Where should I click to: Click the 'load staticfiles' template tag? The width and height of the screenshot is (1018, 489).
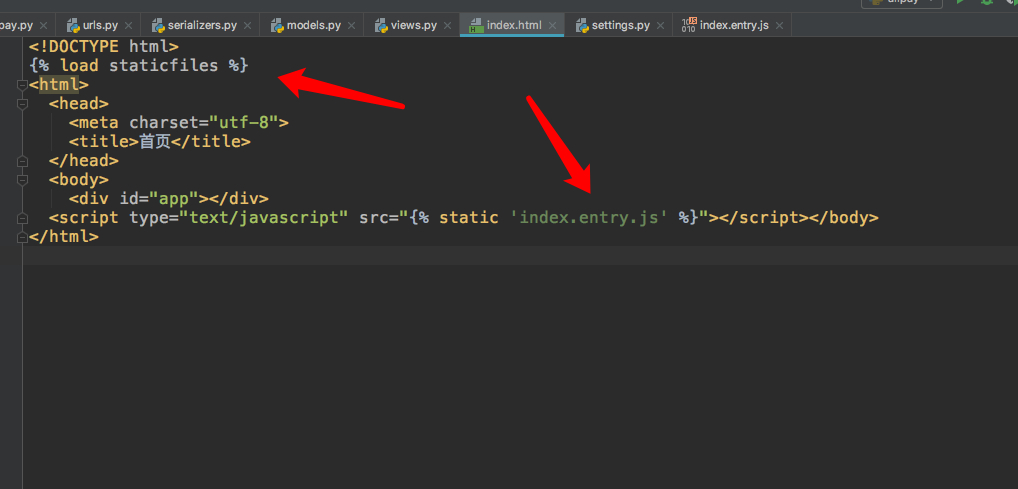point(139,66)
